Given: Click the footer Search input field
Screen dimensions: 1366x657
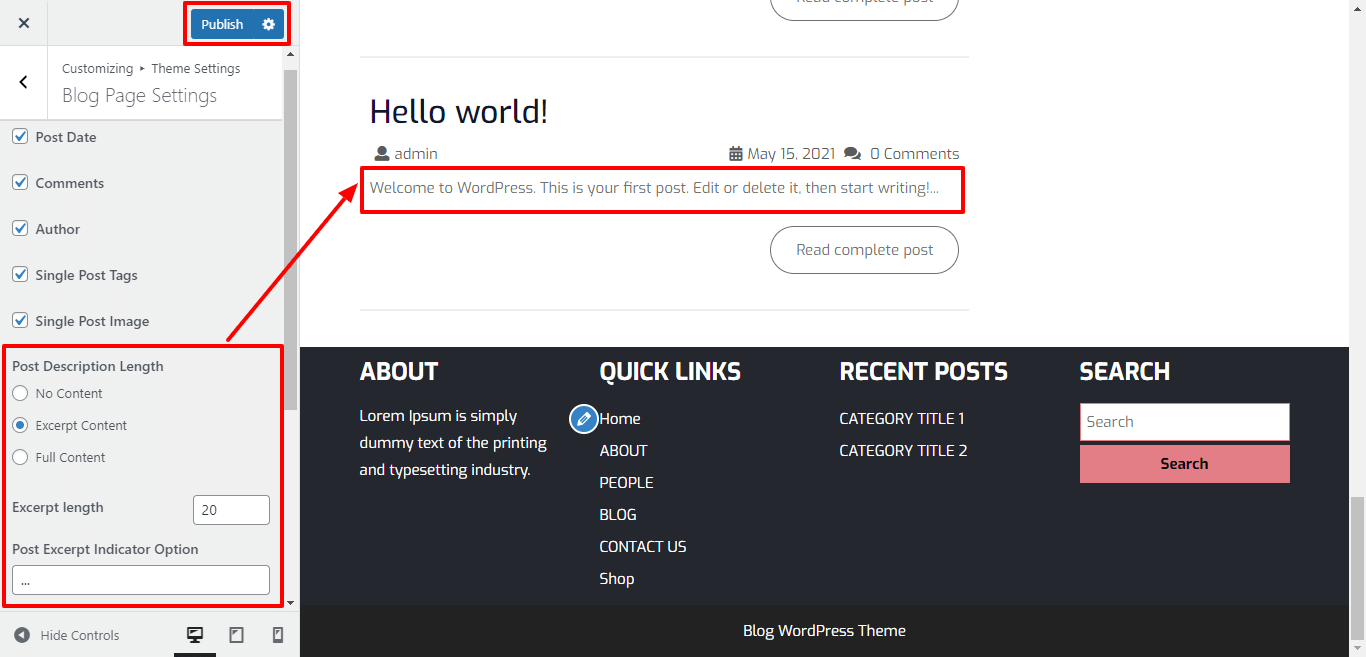Looking at the screenshot, I should pos(1184,422).
